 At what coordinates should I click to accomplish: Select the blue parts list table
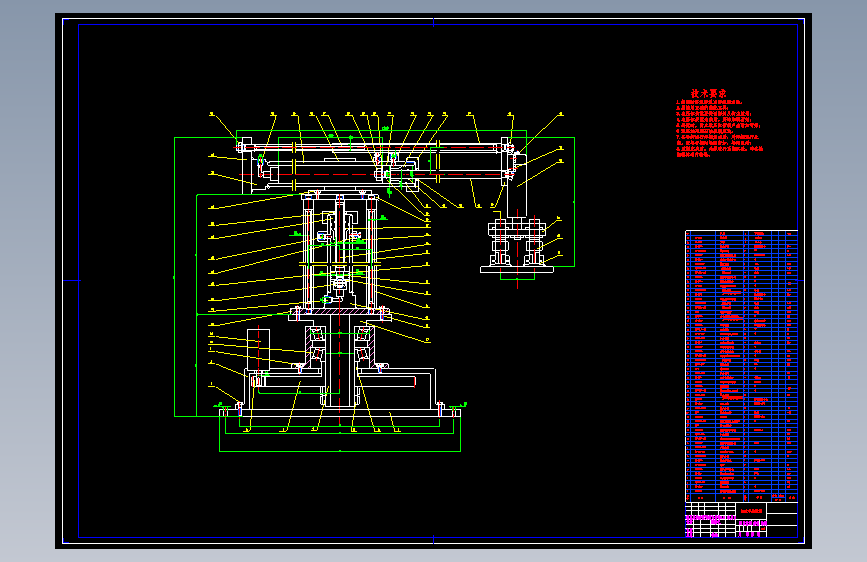pos(741,366)
